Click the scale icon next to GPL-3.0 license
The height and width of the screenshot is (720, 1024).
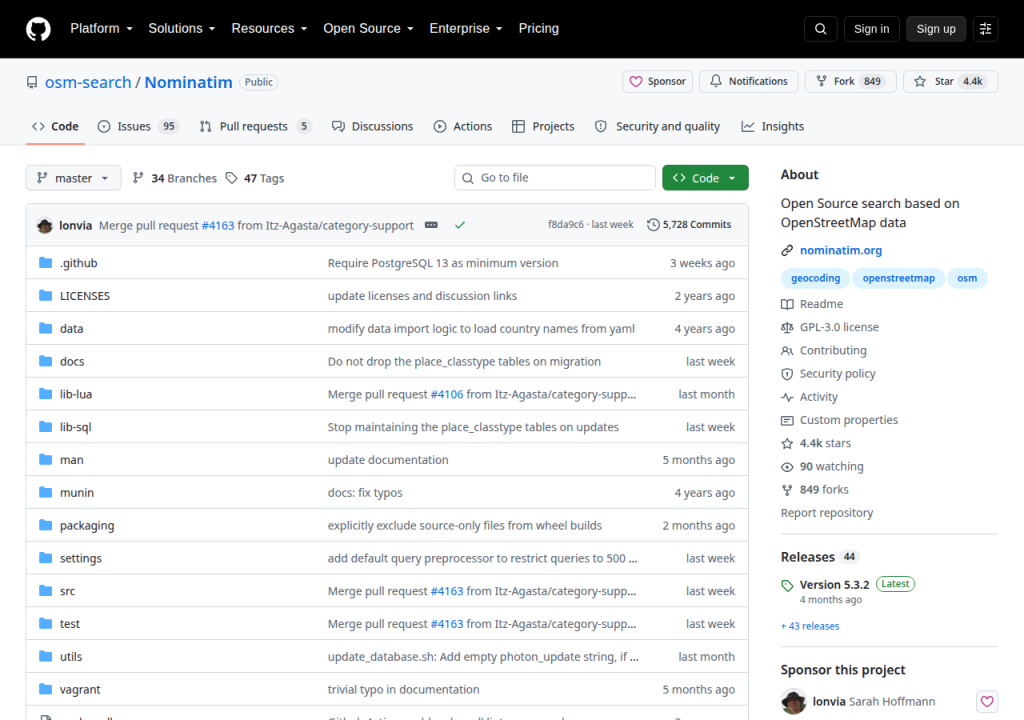(x=787, y=327)
